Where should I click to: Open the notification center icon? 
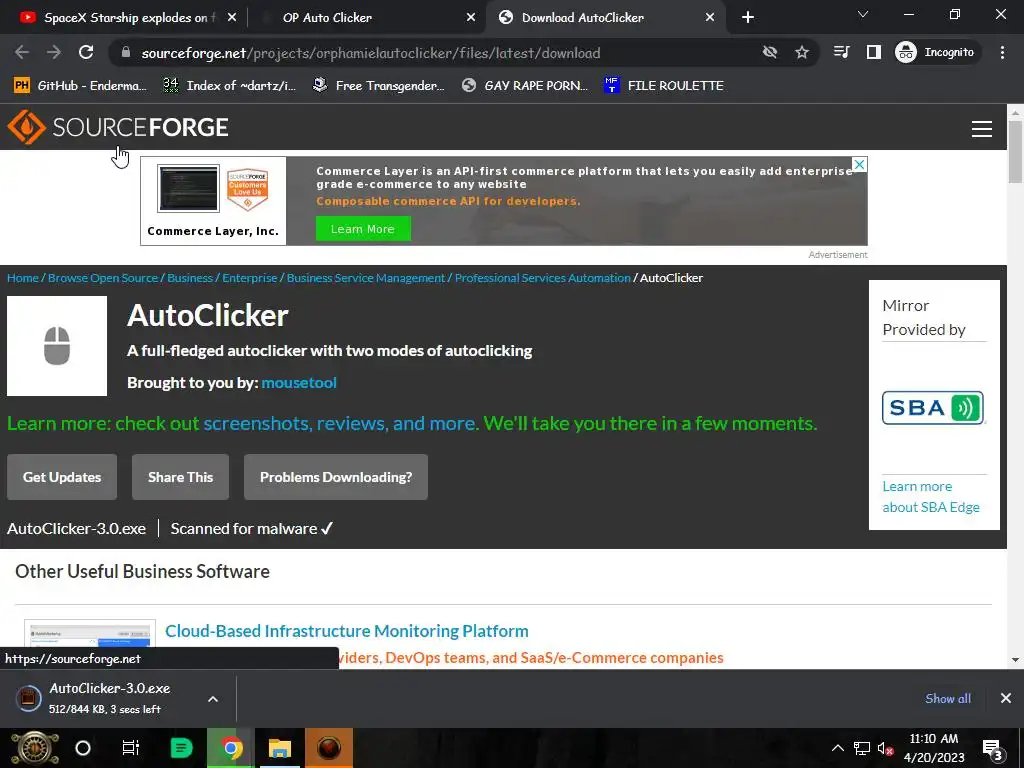(993, 750)
